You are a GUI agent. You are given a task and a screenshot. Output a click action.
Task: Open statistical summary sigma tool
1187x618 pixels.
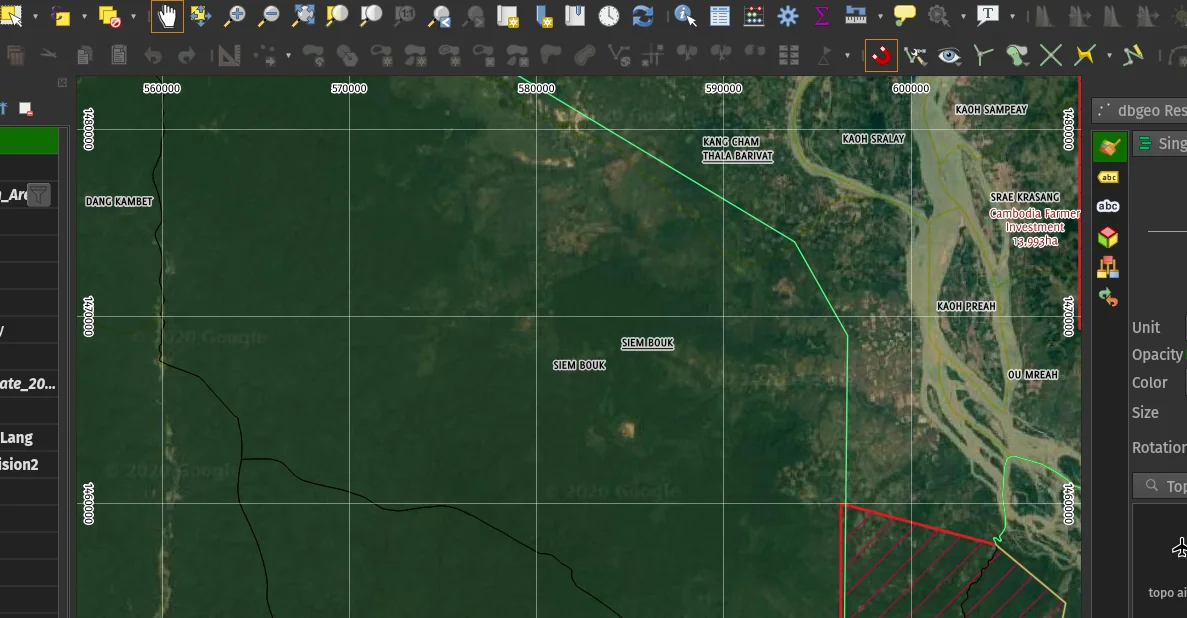click(x=822, y=16)
